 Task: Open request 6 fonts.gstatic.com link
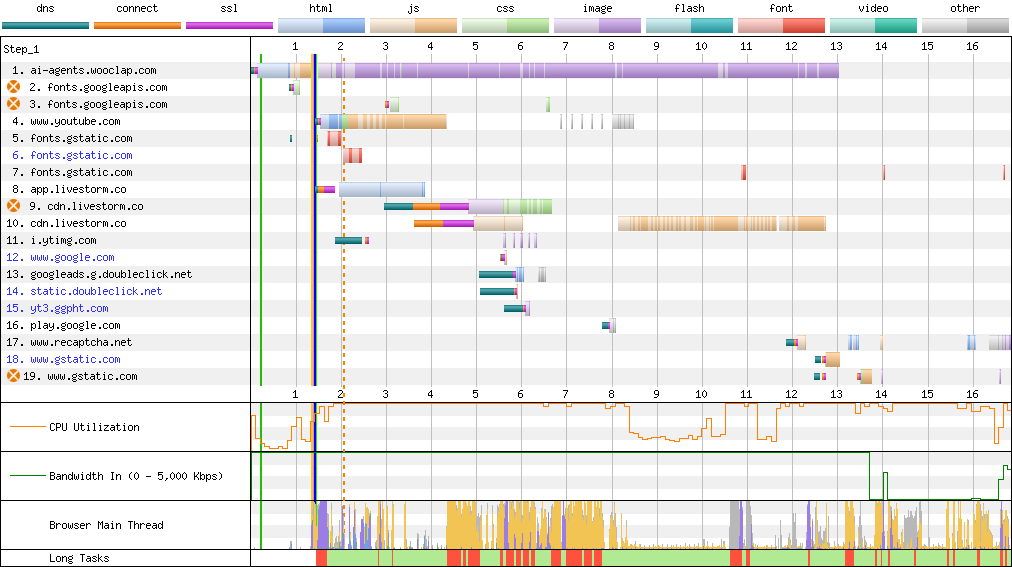(81, 155)
